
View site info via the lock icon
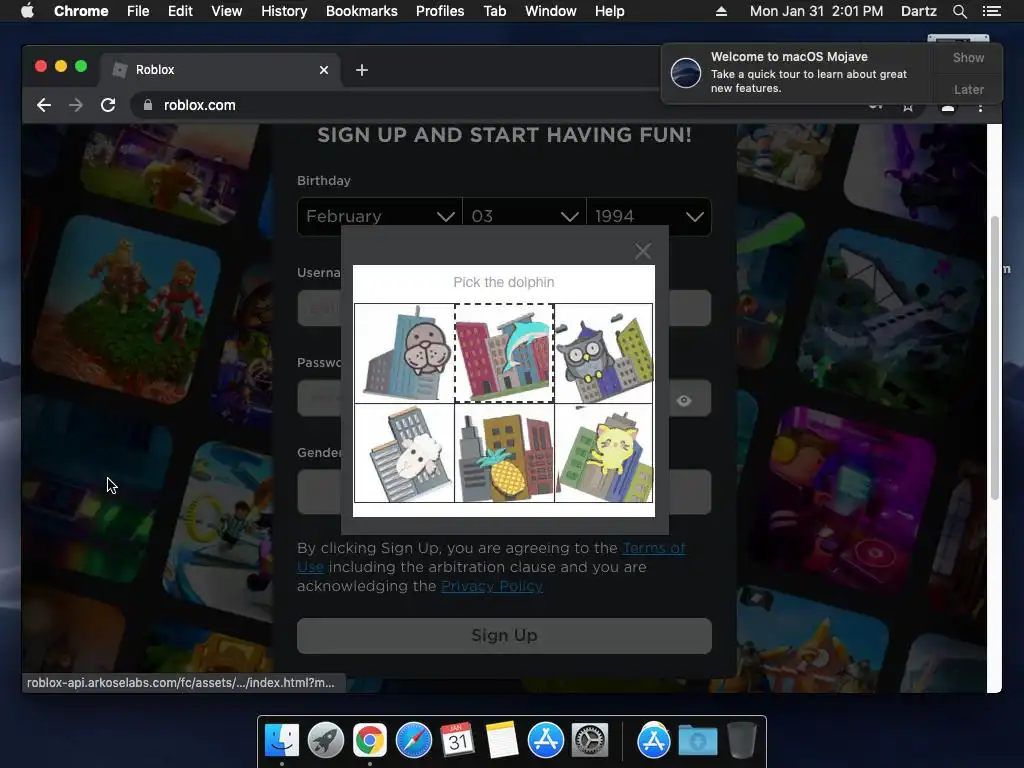(x=148, y=105)
